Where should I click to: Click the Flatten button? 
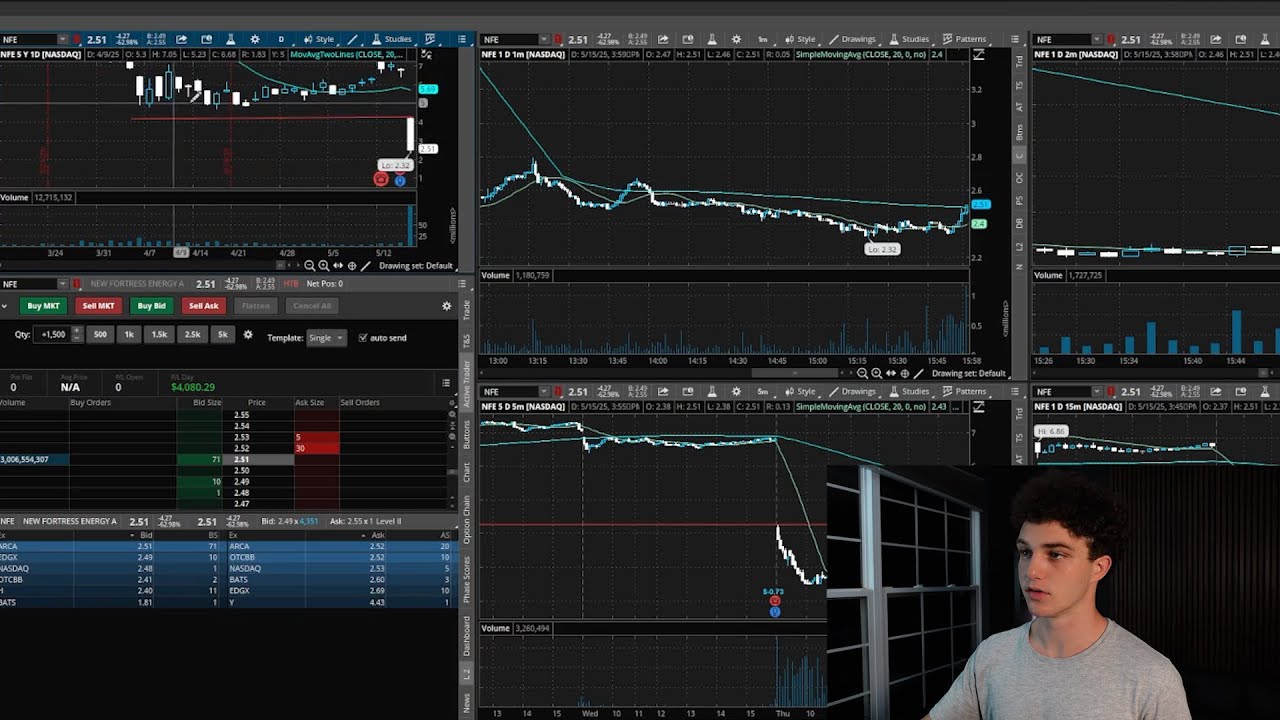coord(256,306)
